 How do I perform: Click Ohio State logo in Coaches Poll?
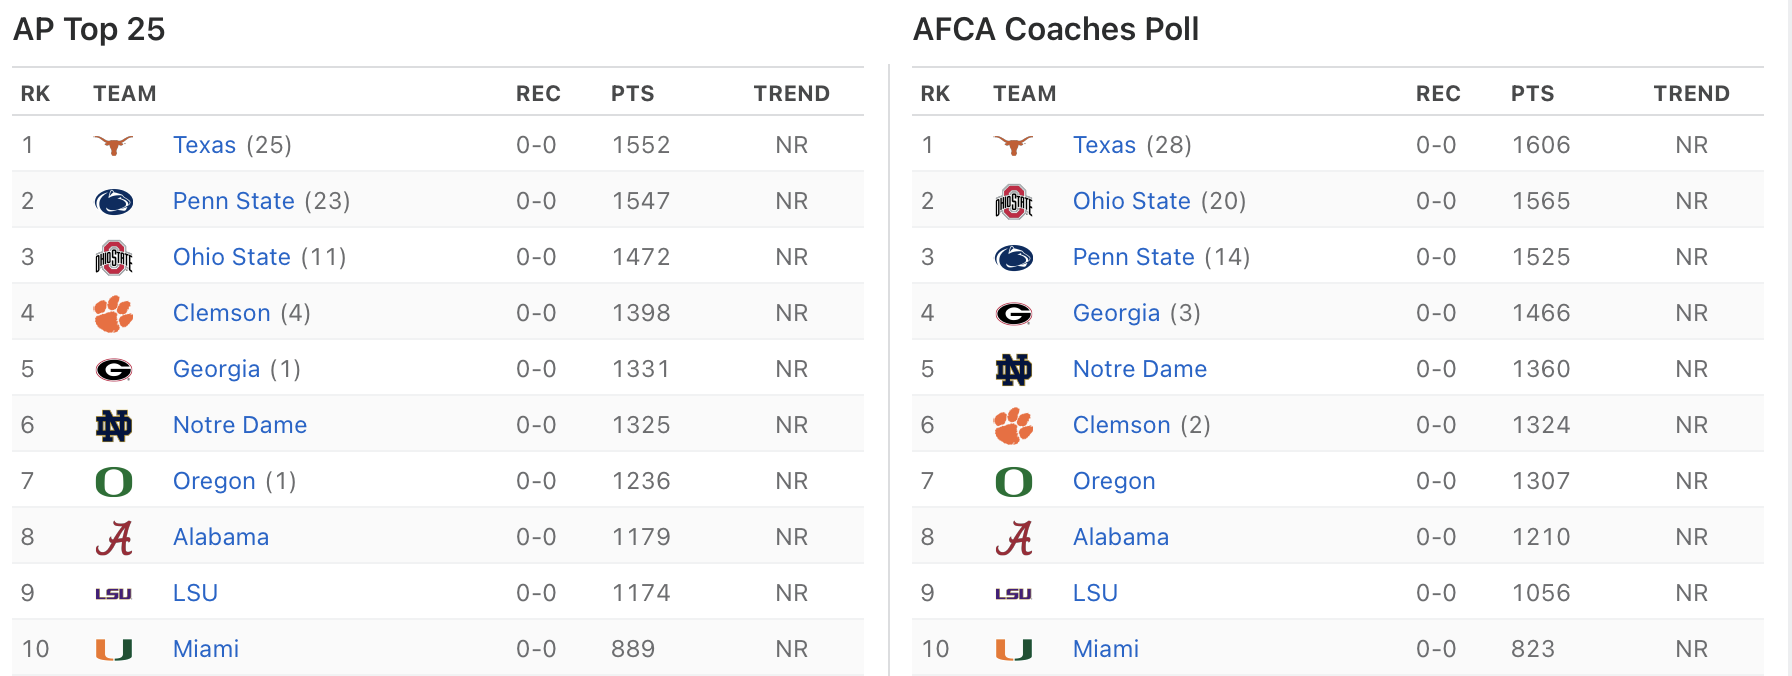tap(1013, 202)
